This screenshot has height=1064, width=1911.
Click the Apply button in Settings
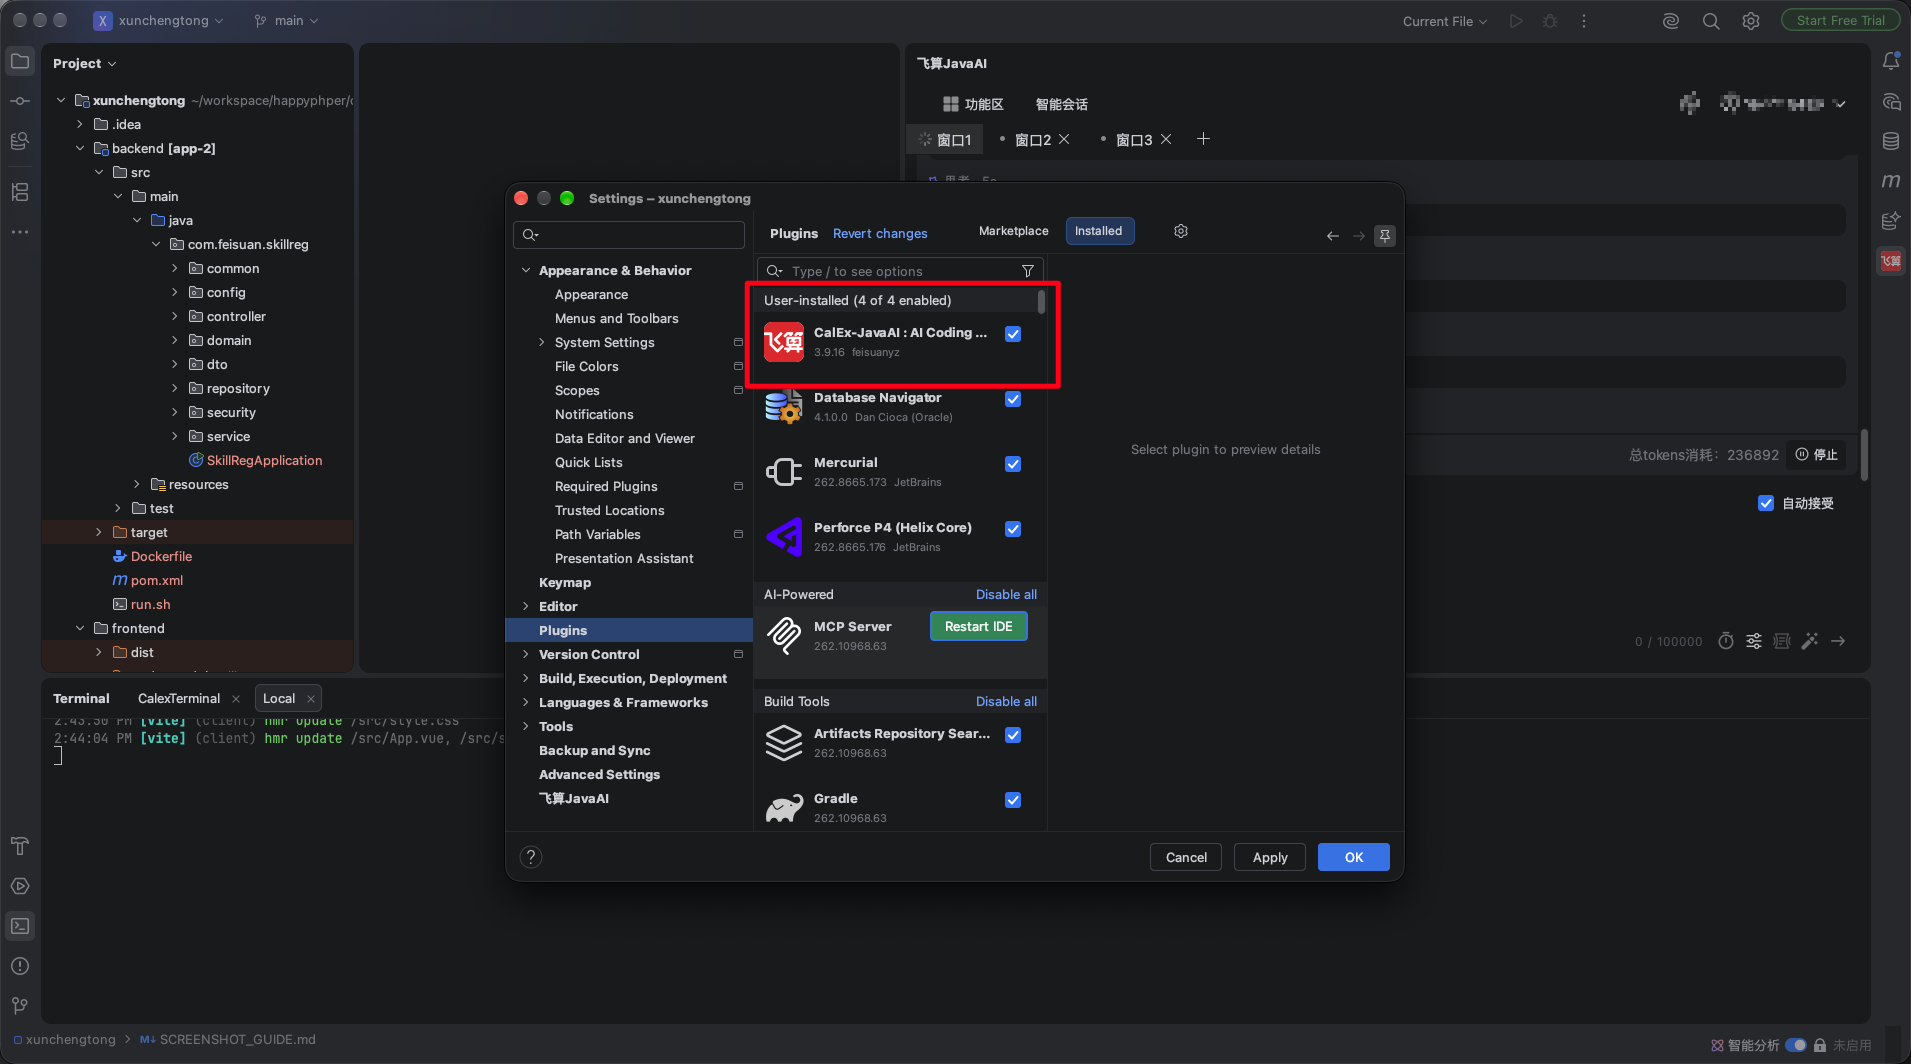(1270, 857)
